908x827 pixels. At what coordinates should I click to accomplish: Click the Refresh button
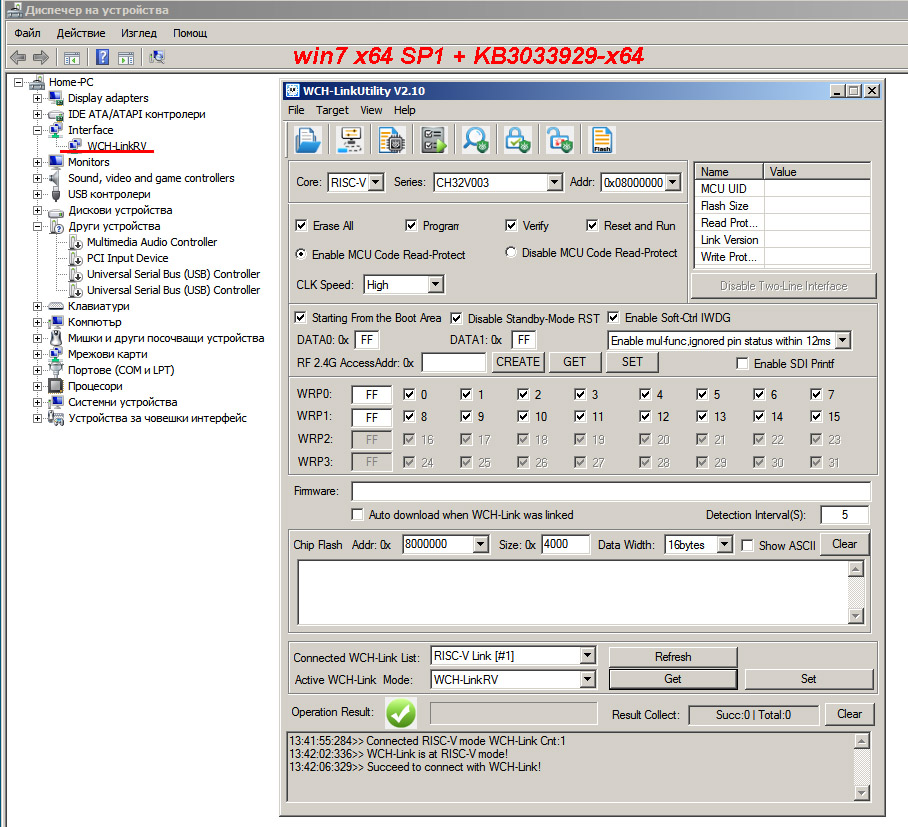click(x=673, y=657)
